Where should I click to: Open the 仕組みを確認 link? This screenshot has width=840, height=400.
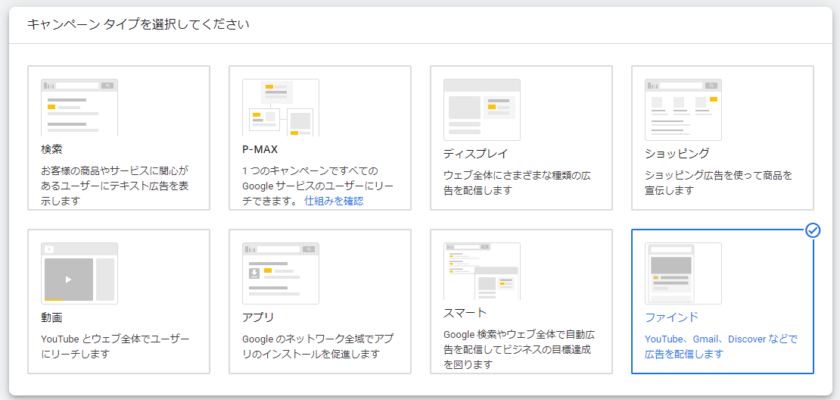[334, 201]
